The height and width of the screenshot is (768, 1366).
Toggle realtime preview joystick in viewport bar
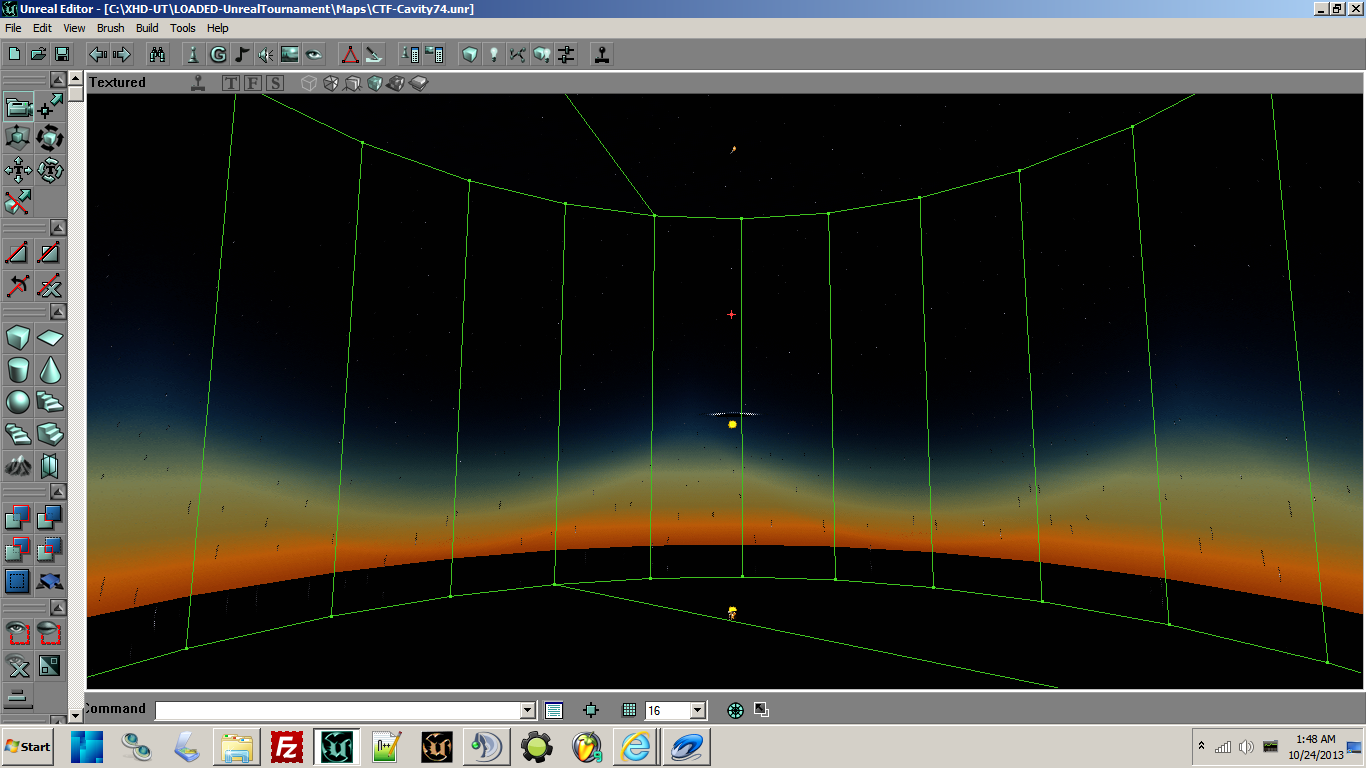(199, 83)
